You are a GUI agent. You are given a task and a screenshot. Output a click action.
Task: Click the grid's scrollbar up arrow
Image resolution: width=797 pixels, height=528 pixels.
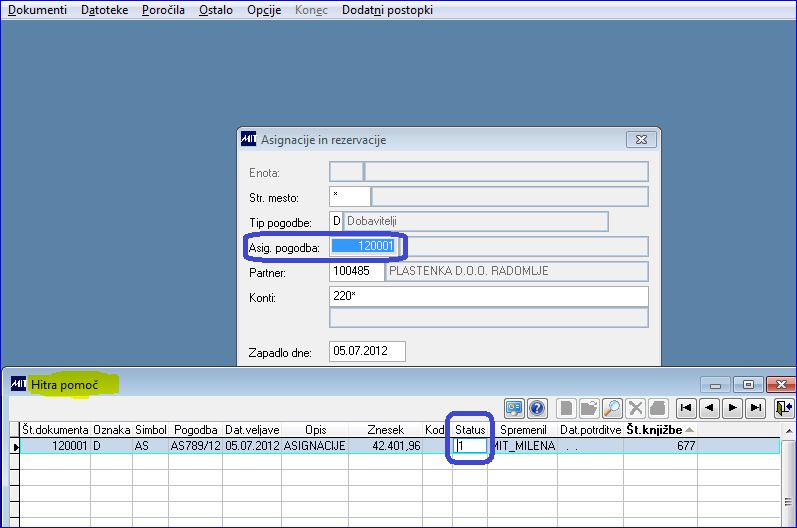coord(788,431)
